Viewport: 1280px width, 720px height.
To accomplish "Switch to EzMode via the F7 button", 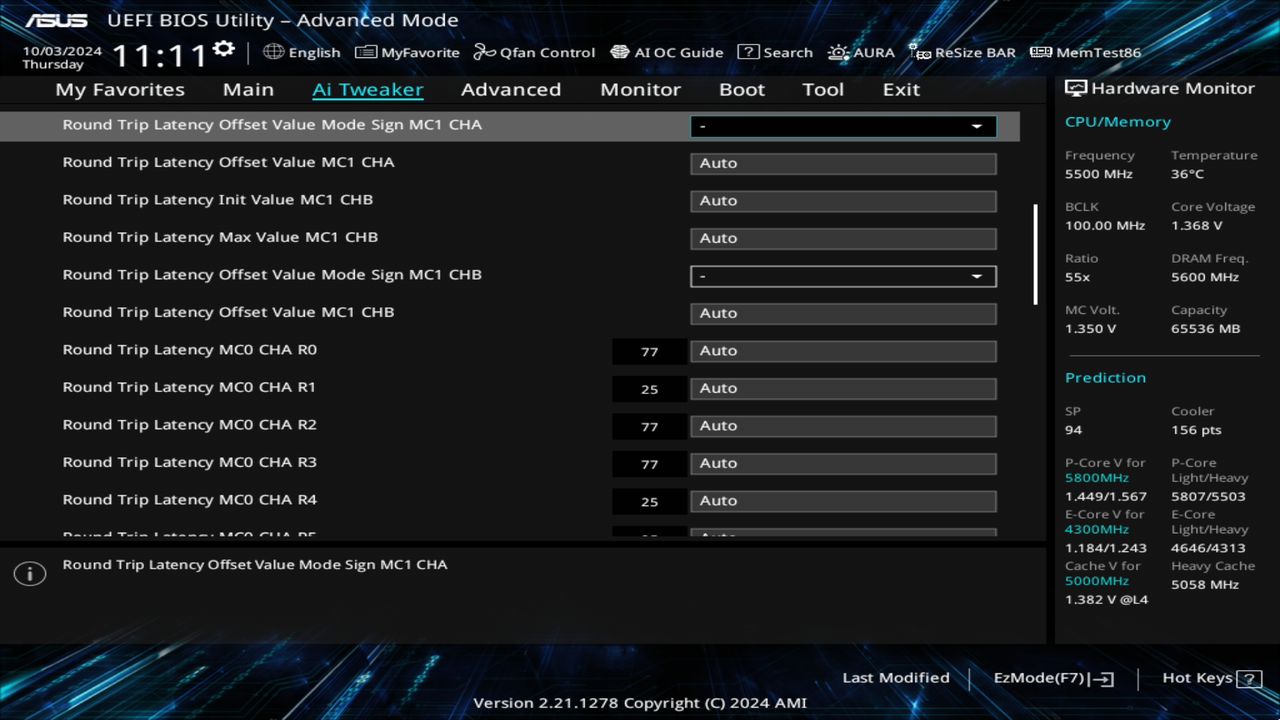I will click(1052, 678).
